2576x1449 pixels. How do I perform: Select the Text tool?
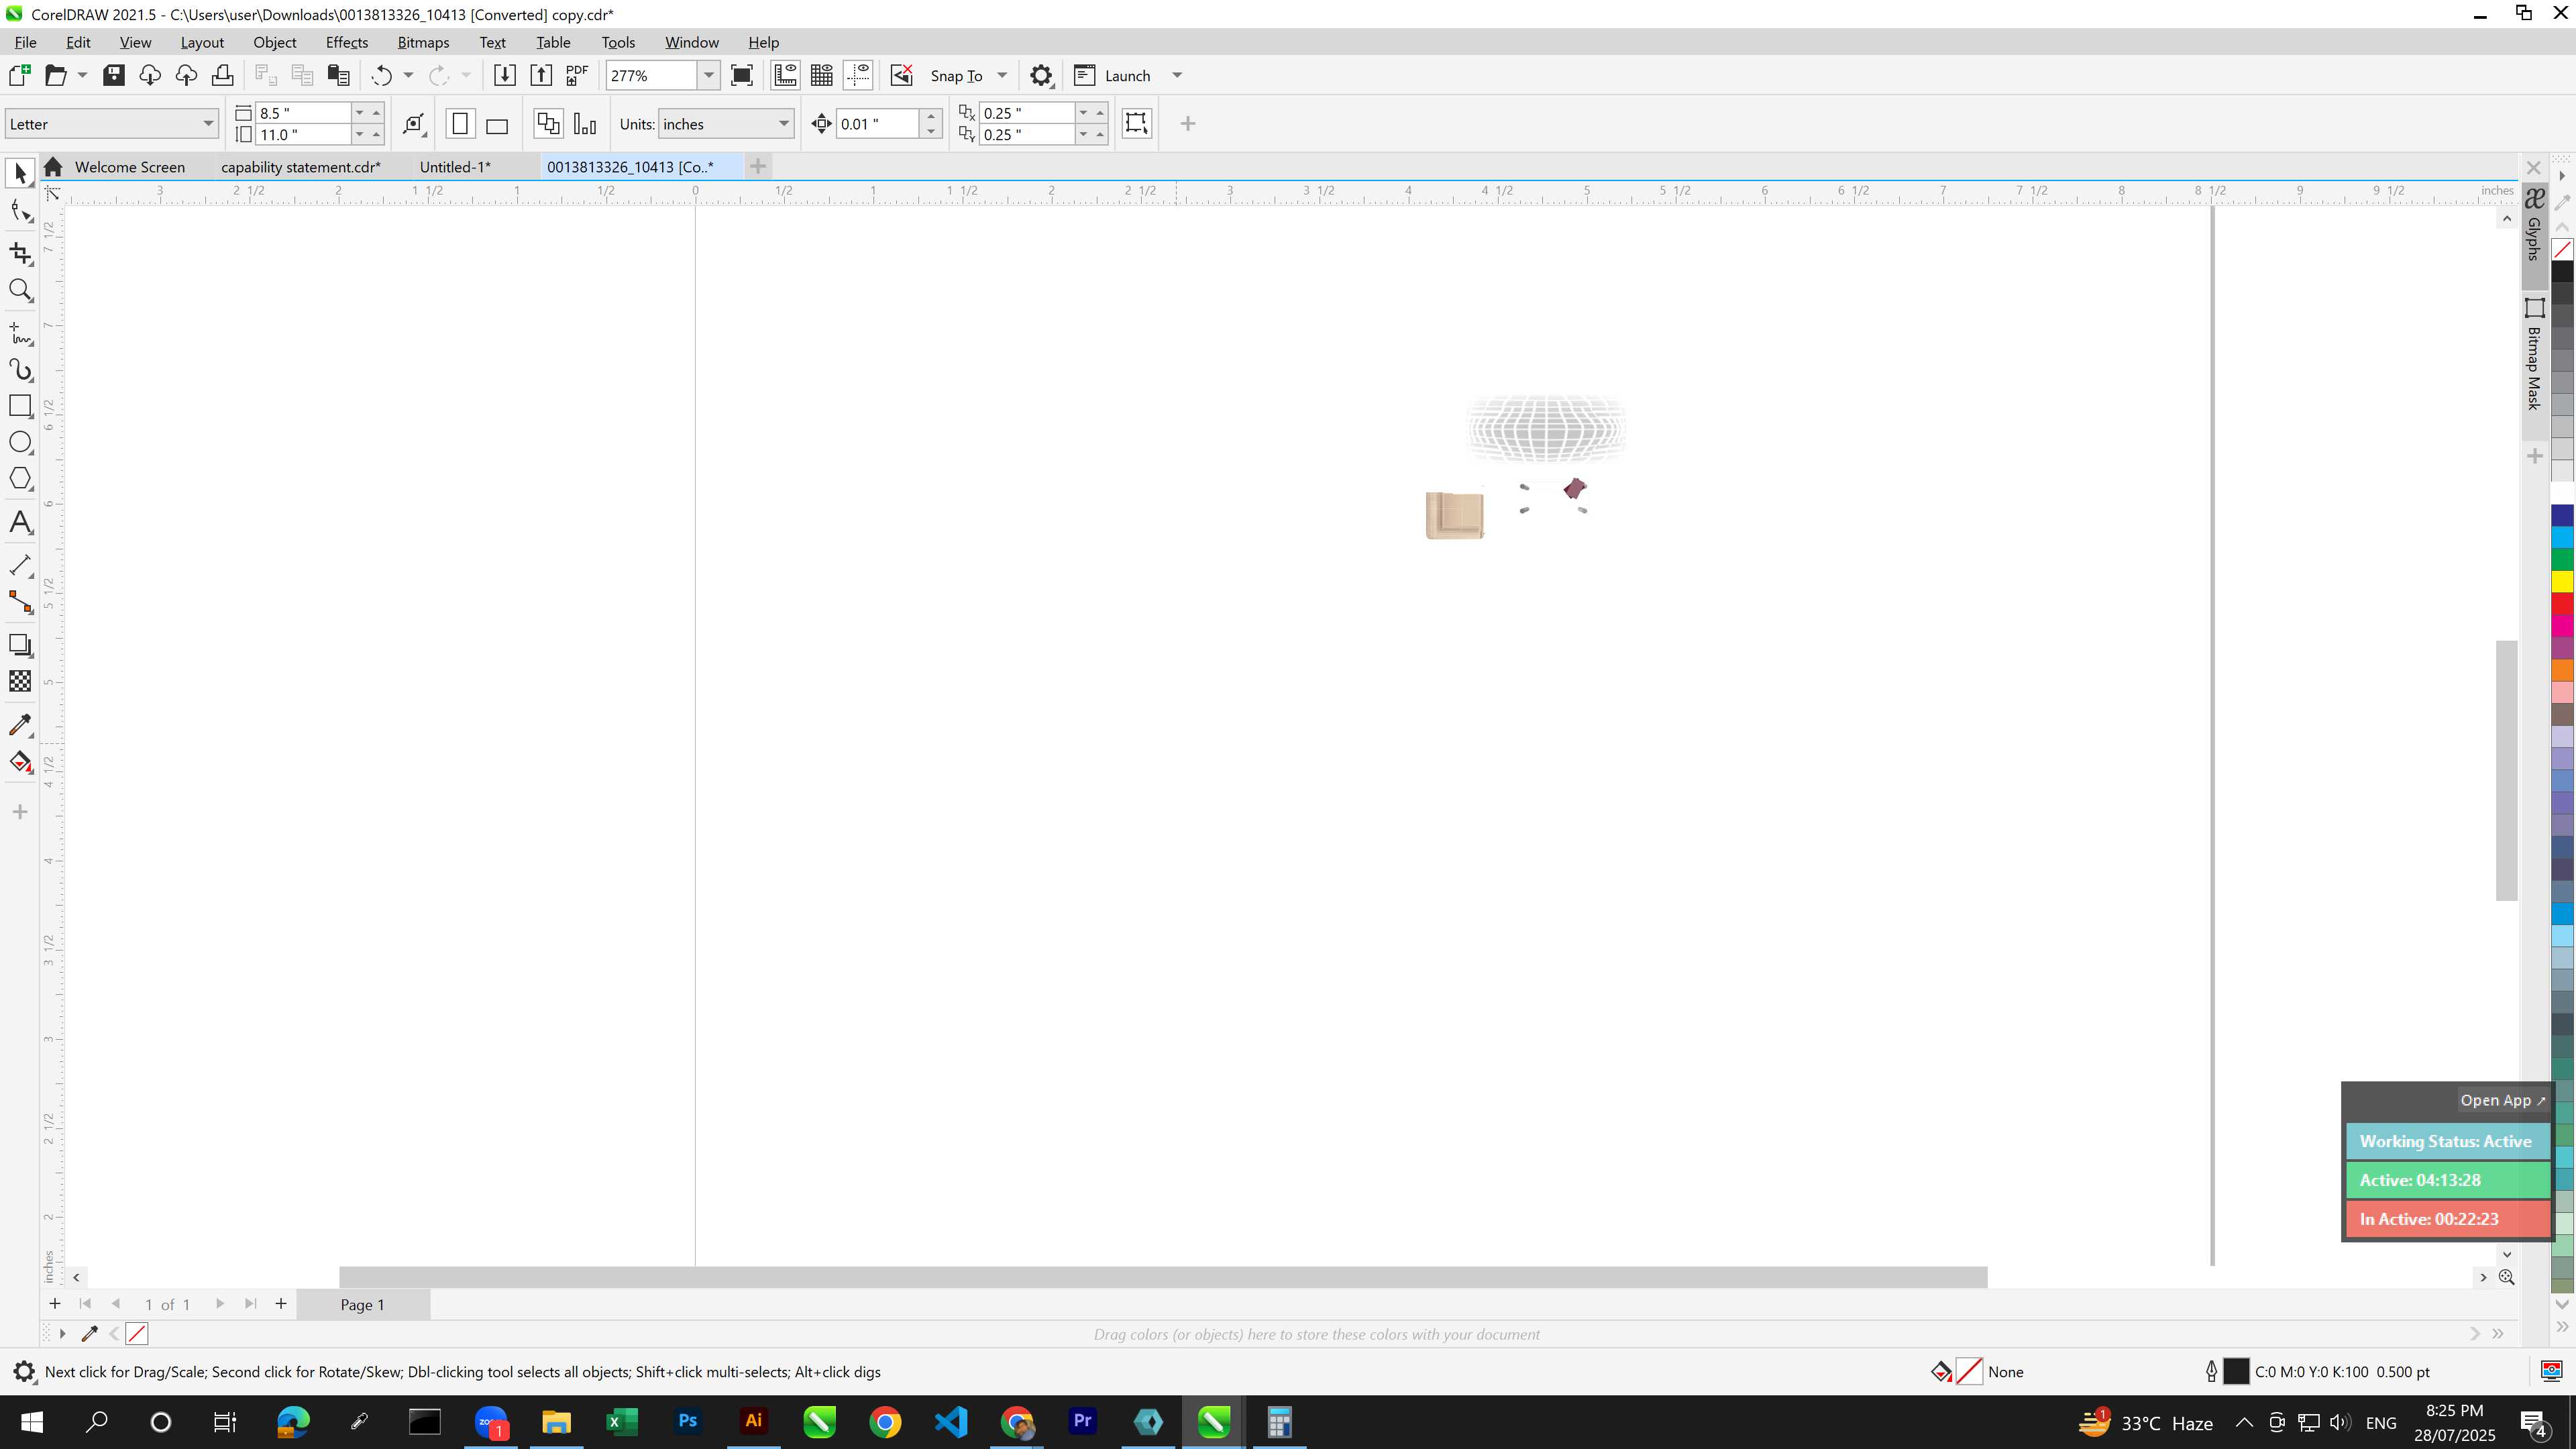[20, 522]
